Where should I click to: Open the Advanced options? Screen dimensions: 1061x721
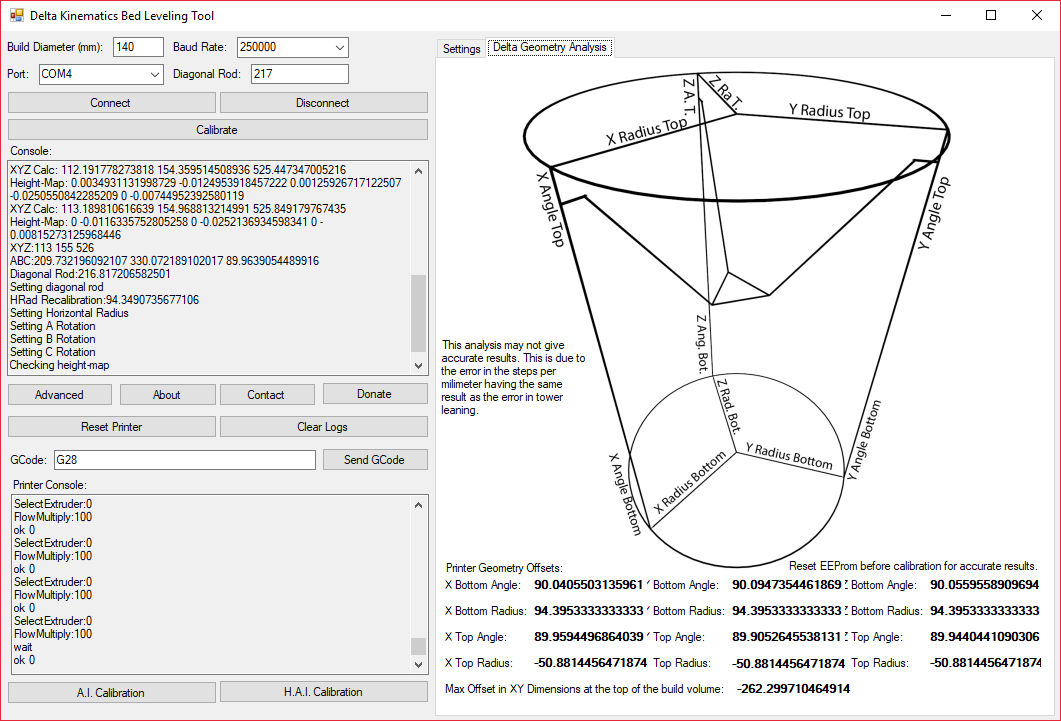coord(60,394)
